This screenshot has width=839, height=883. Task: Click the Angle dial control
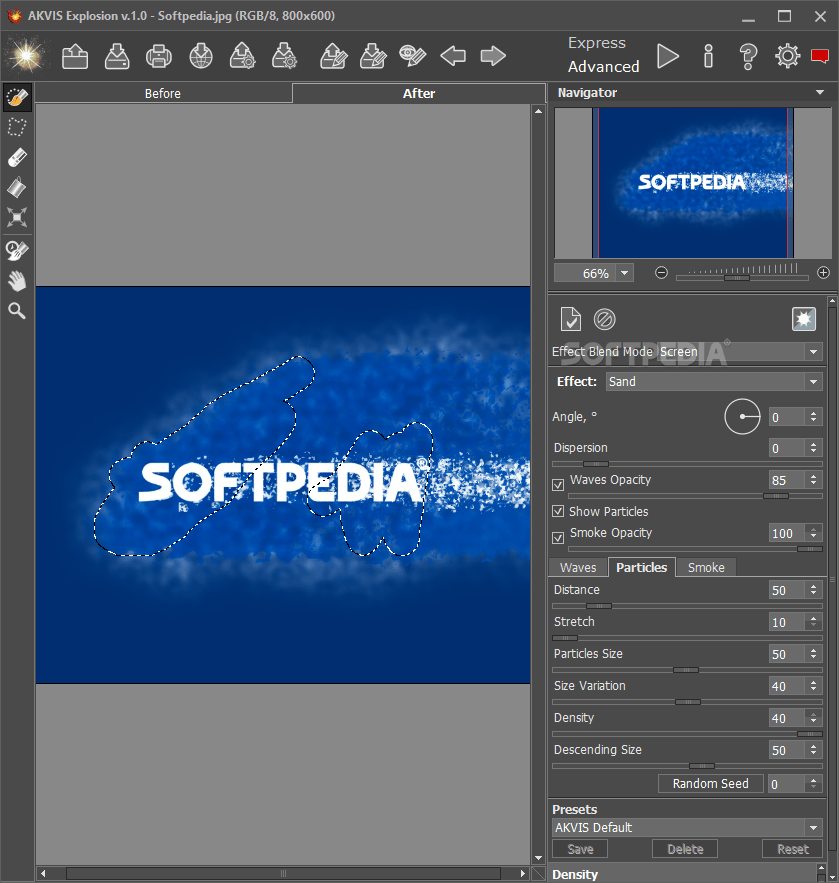[742, 417]
